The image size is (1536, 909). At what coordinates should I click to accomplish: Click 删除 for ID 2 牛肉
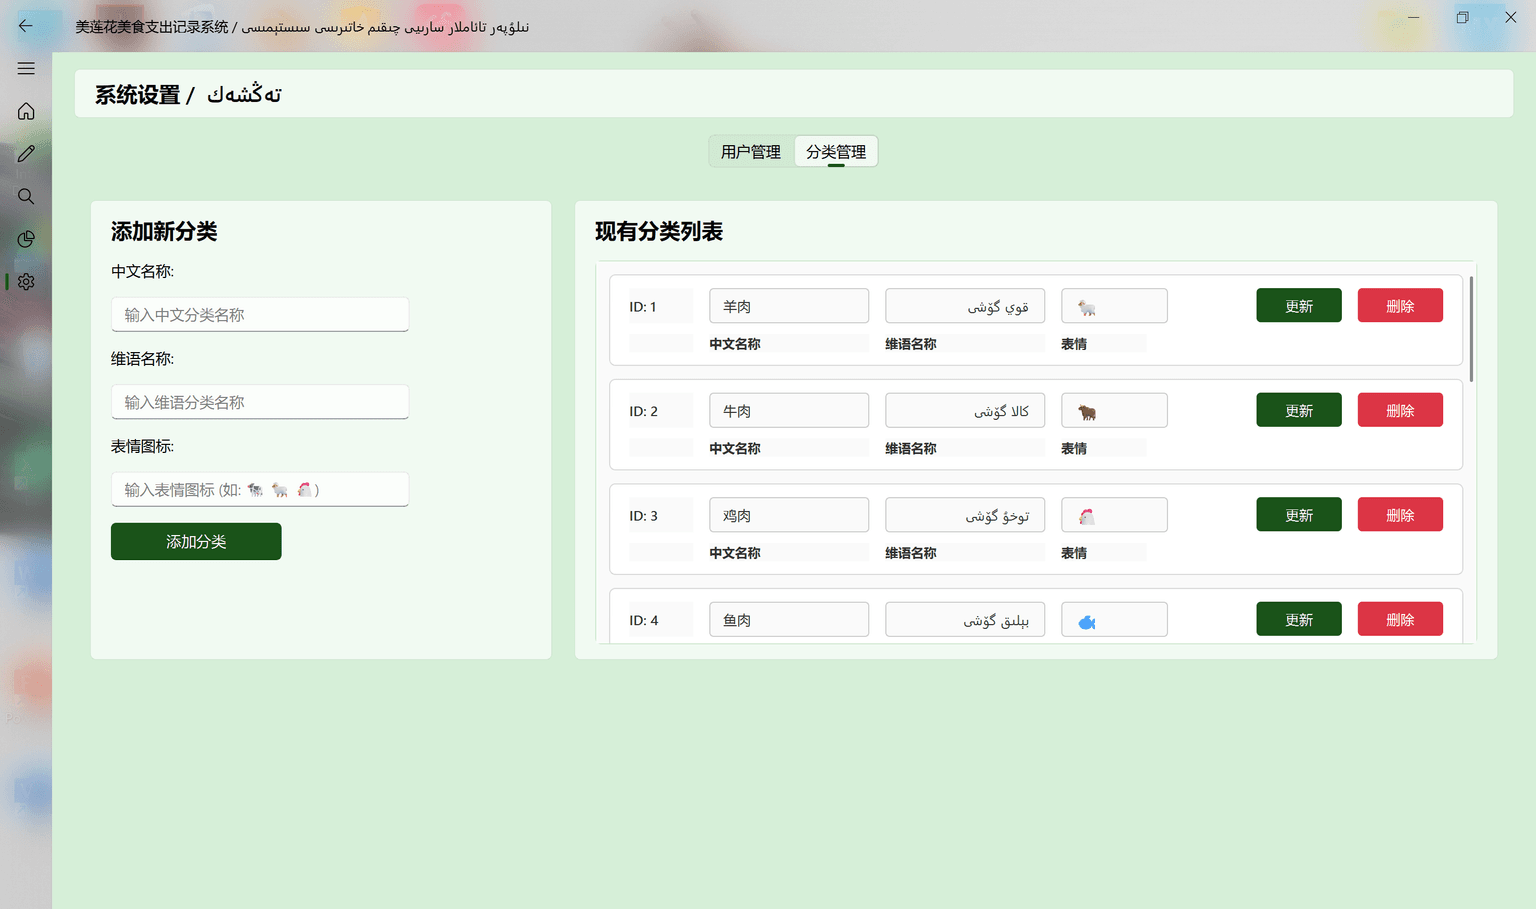tap(1400, 410)
